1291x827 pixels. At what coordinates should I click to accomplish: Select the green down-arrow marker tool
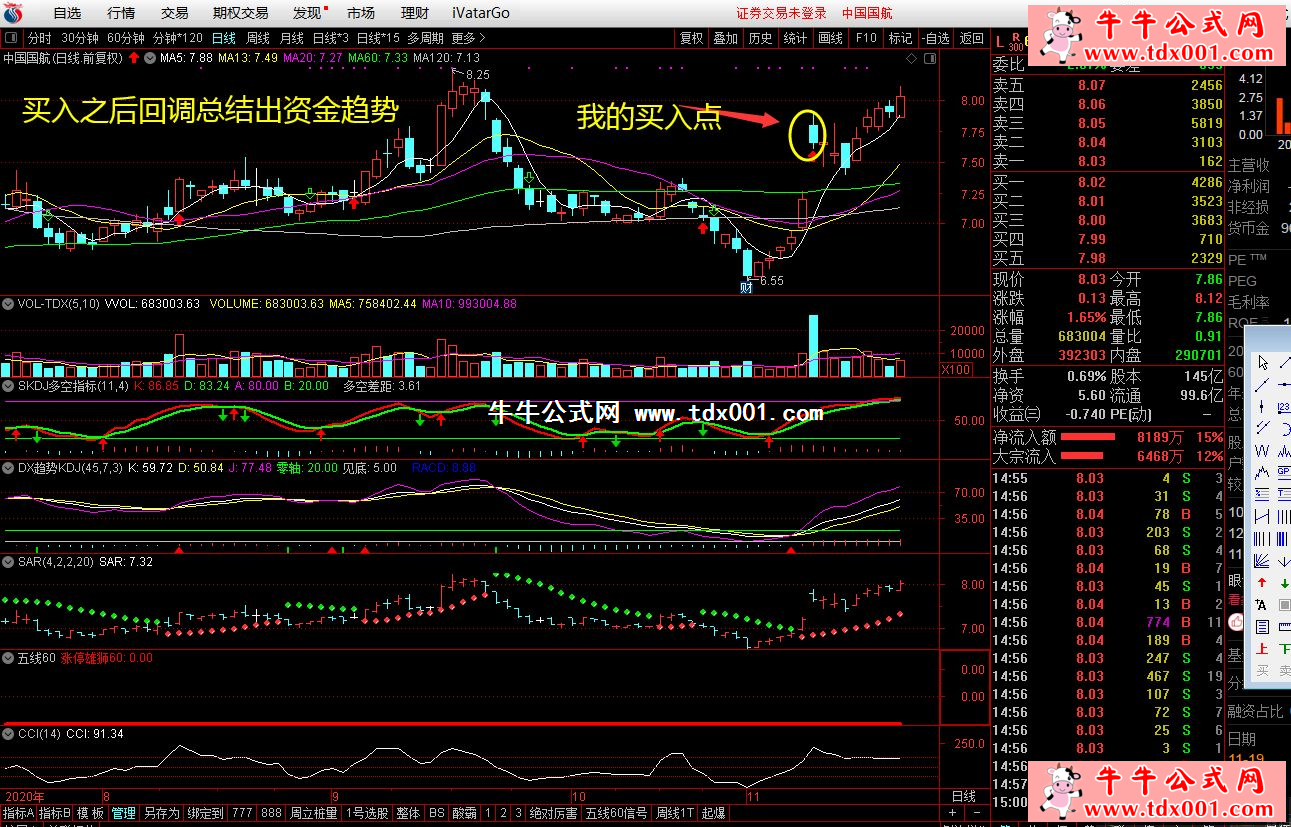(x=1284, y=583)
